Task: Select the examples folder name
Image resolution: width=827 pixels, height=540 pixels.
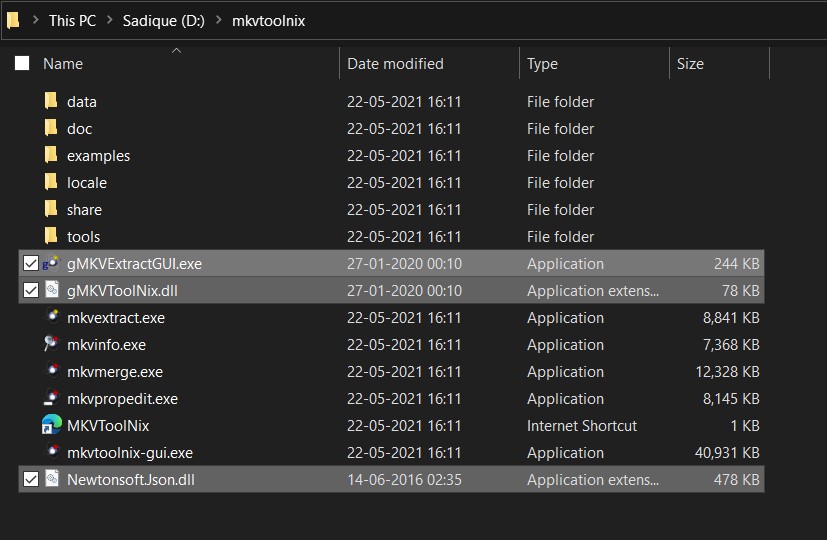Action: pos(98,156)
